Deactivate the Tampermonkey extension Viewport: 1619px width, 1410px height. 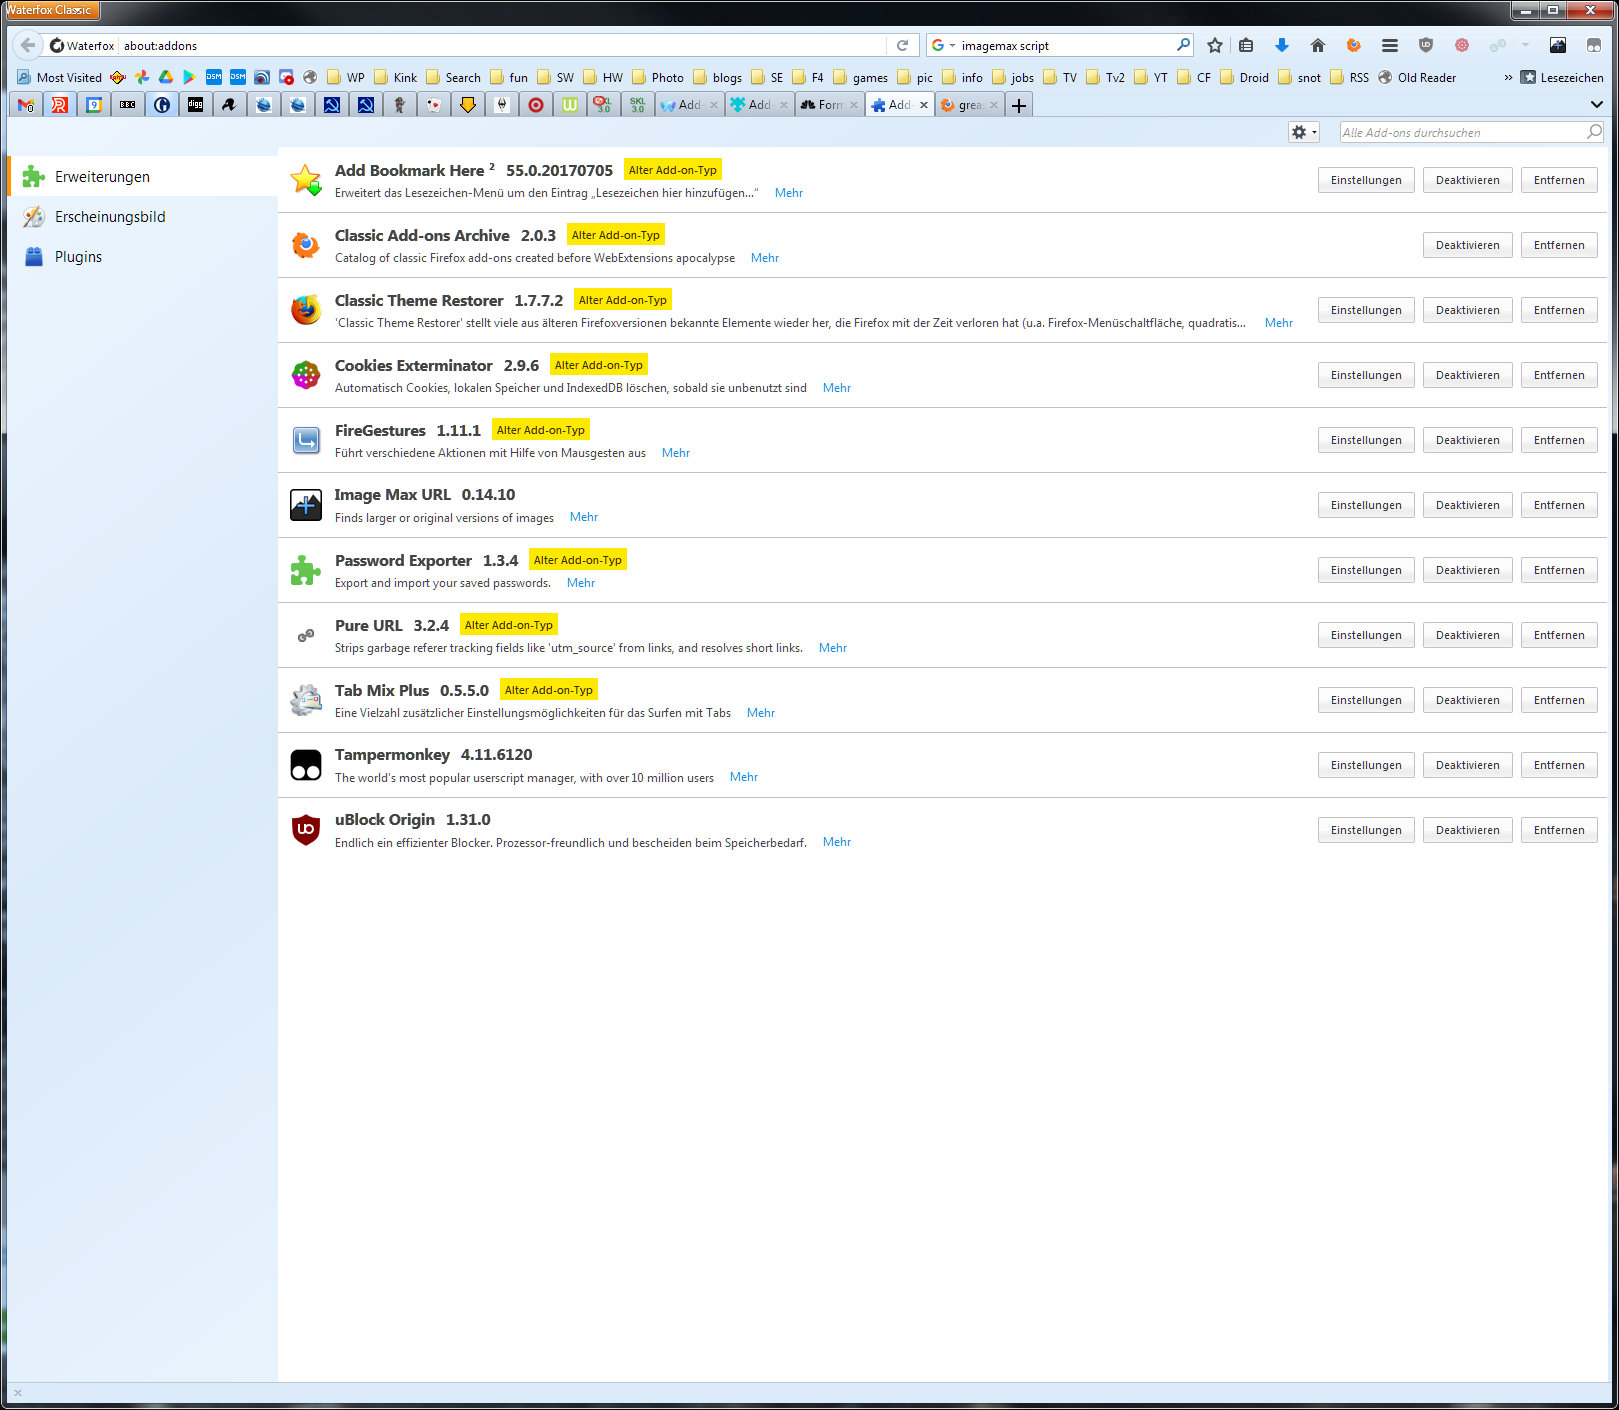coord(1467,765)
